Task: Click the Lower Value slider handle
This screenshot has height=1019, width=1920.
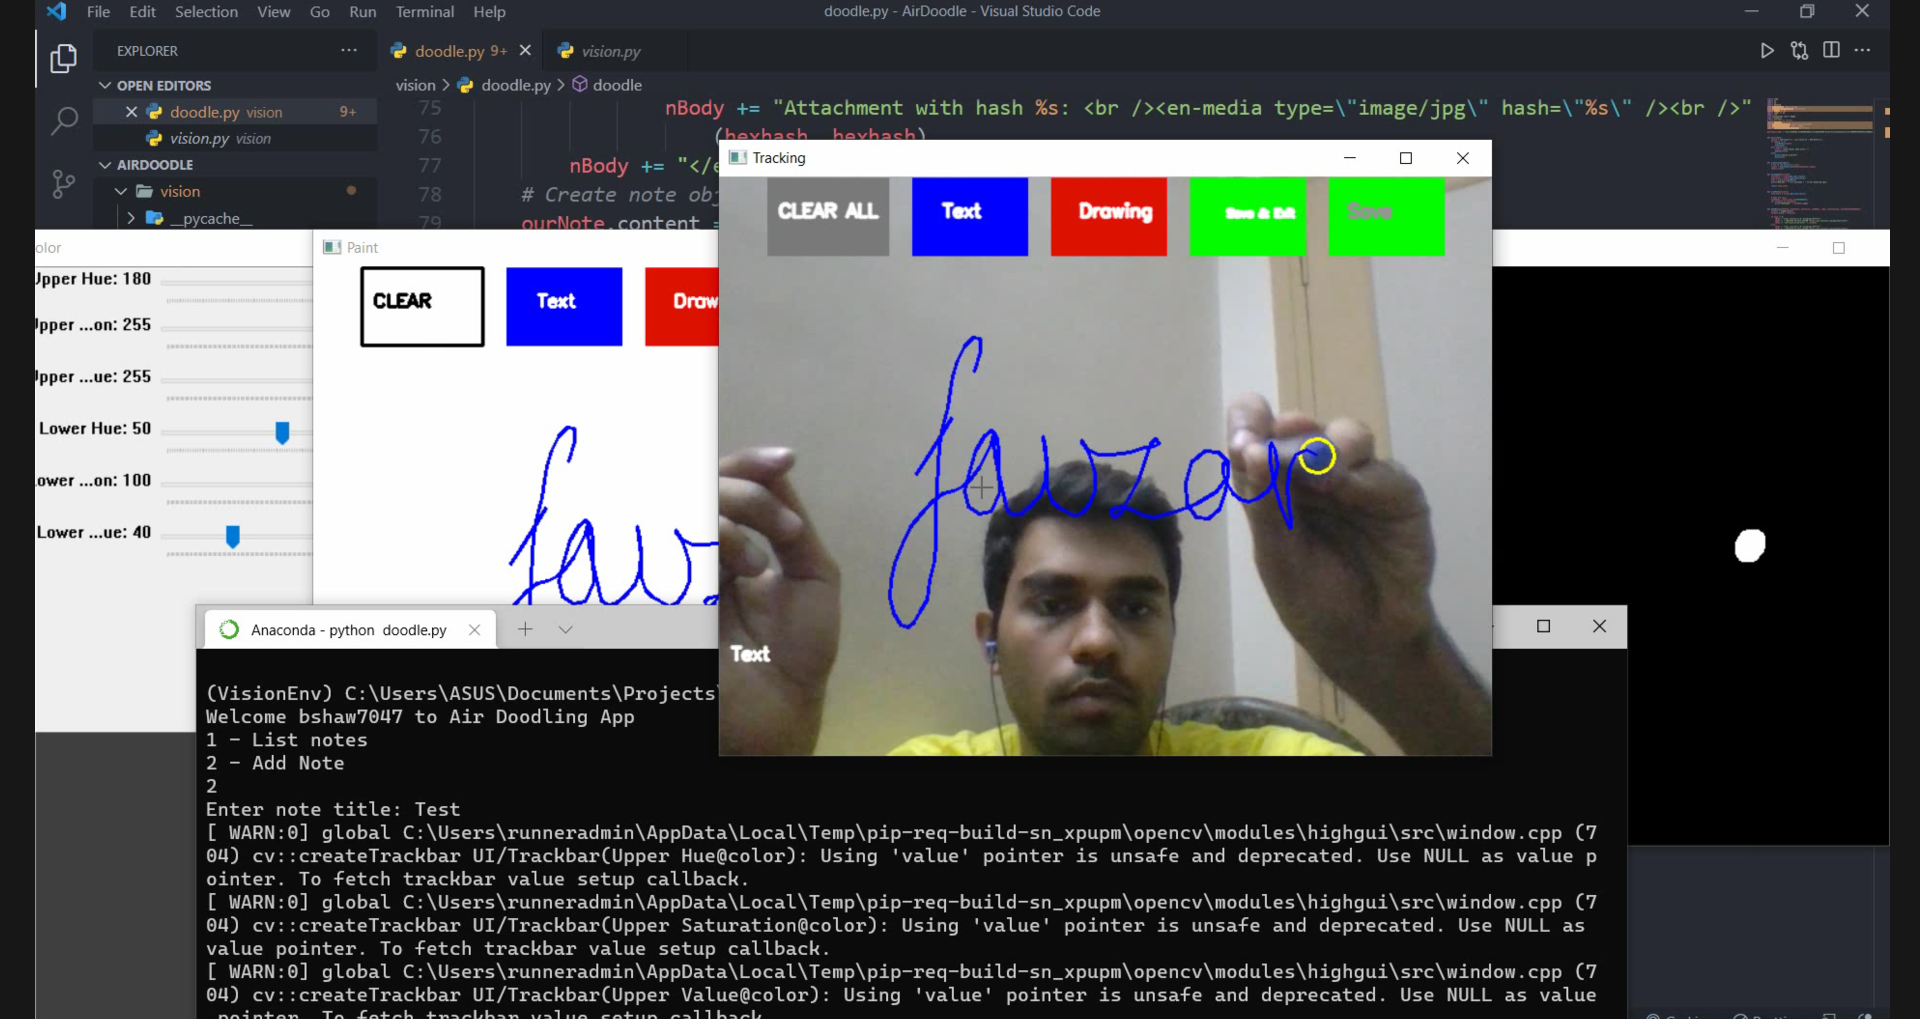Action: 233,536
